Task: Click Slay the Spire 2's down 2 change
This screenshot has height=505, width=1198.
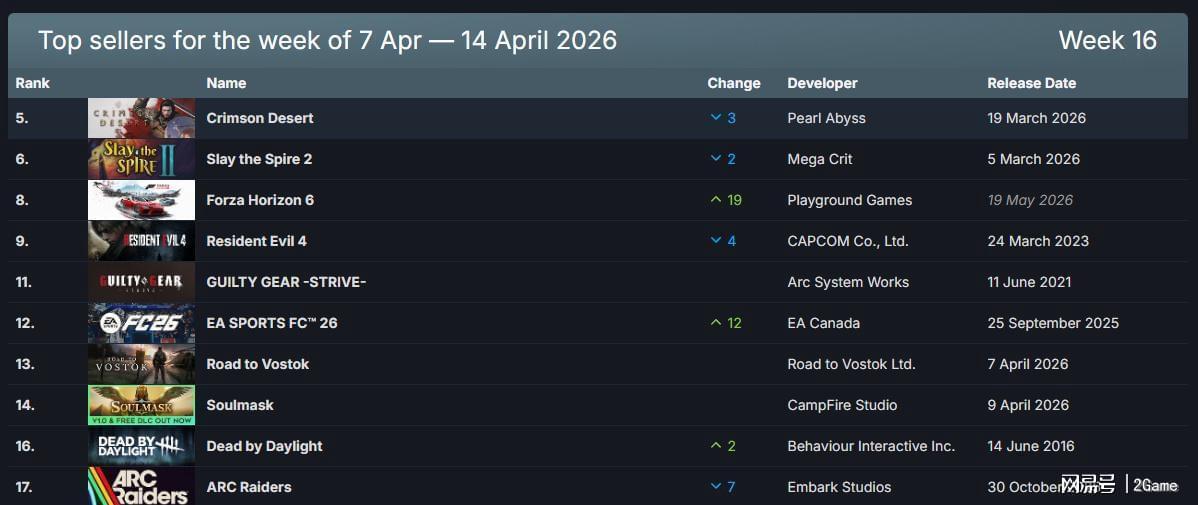Action: [x=723, y=159]
